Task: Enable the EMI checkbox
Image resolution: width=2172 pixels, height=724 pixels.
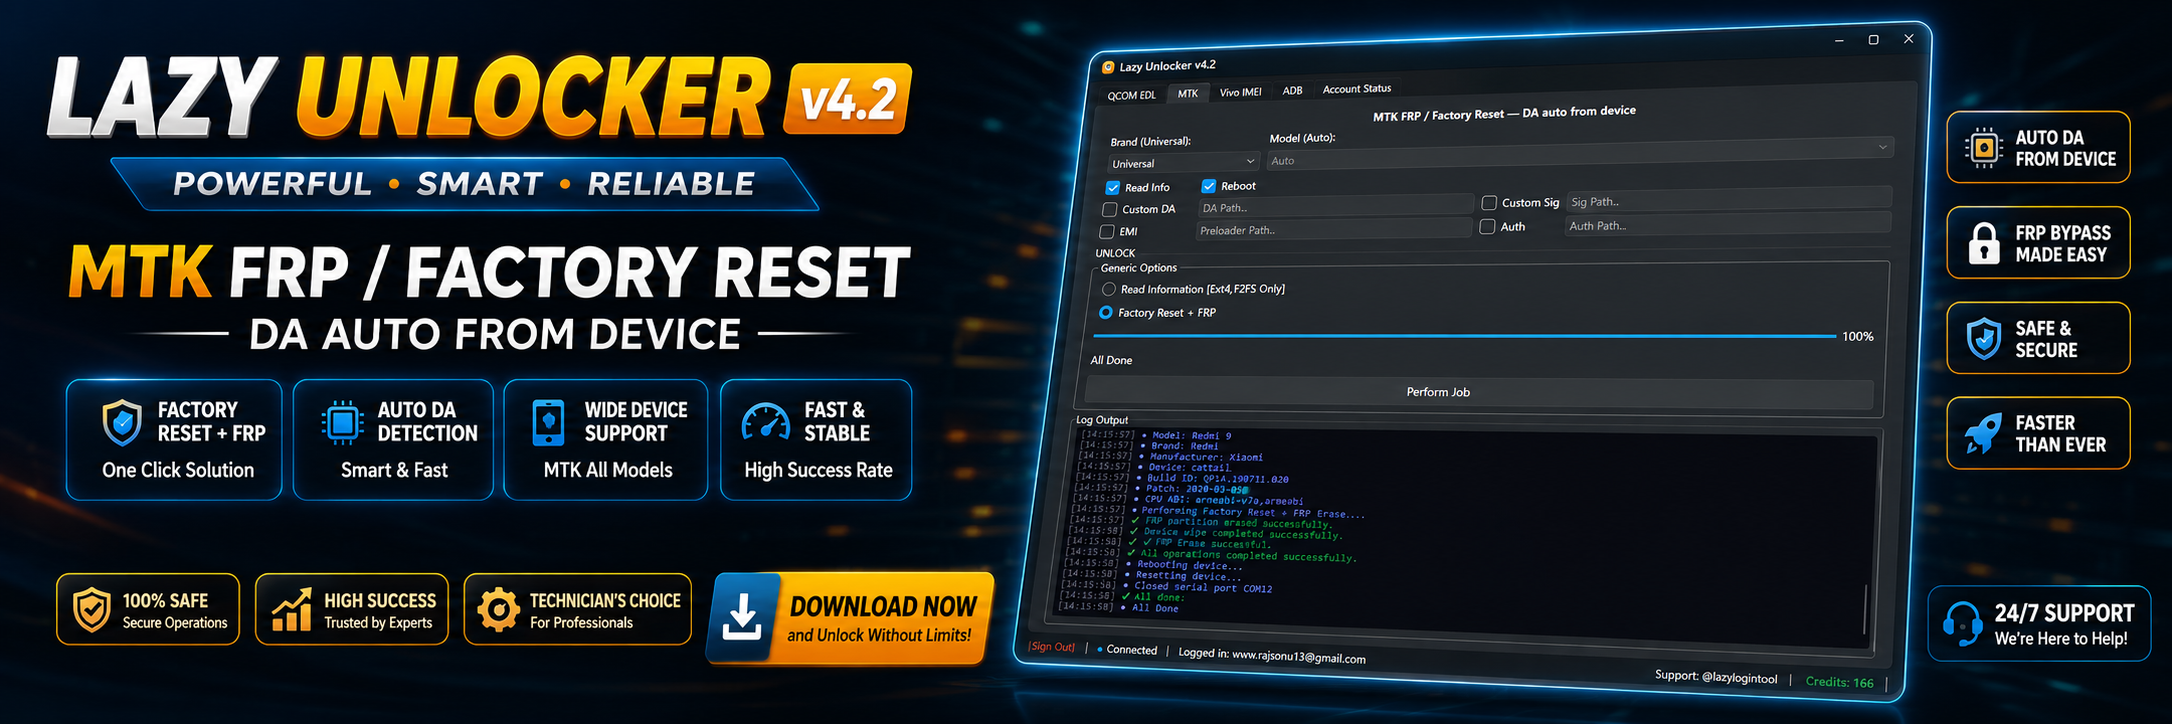Action: point(1107,231)
